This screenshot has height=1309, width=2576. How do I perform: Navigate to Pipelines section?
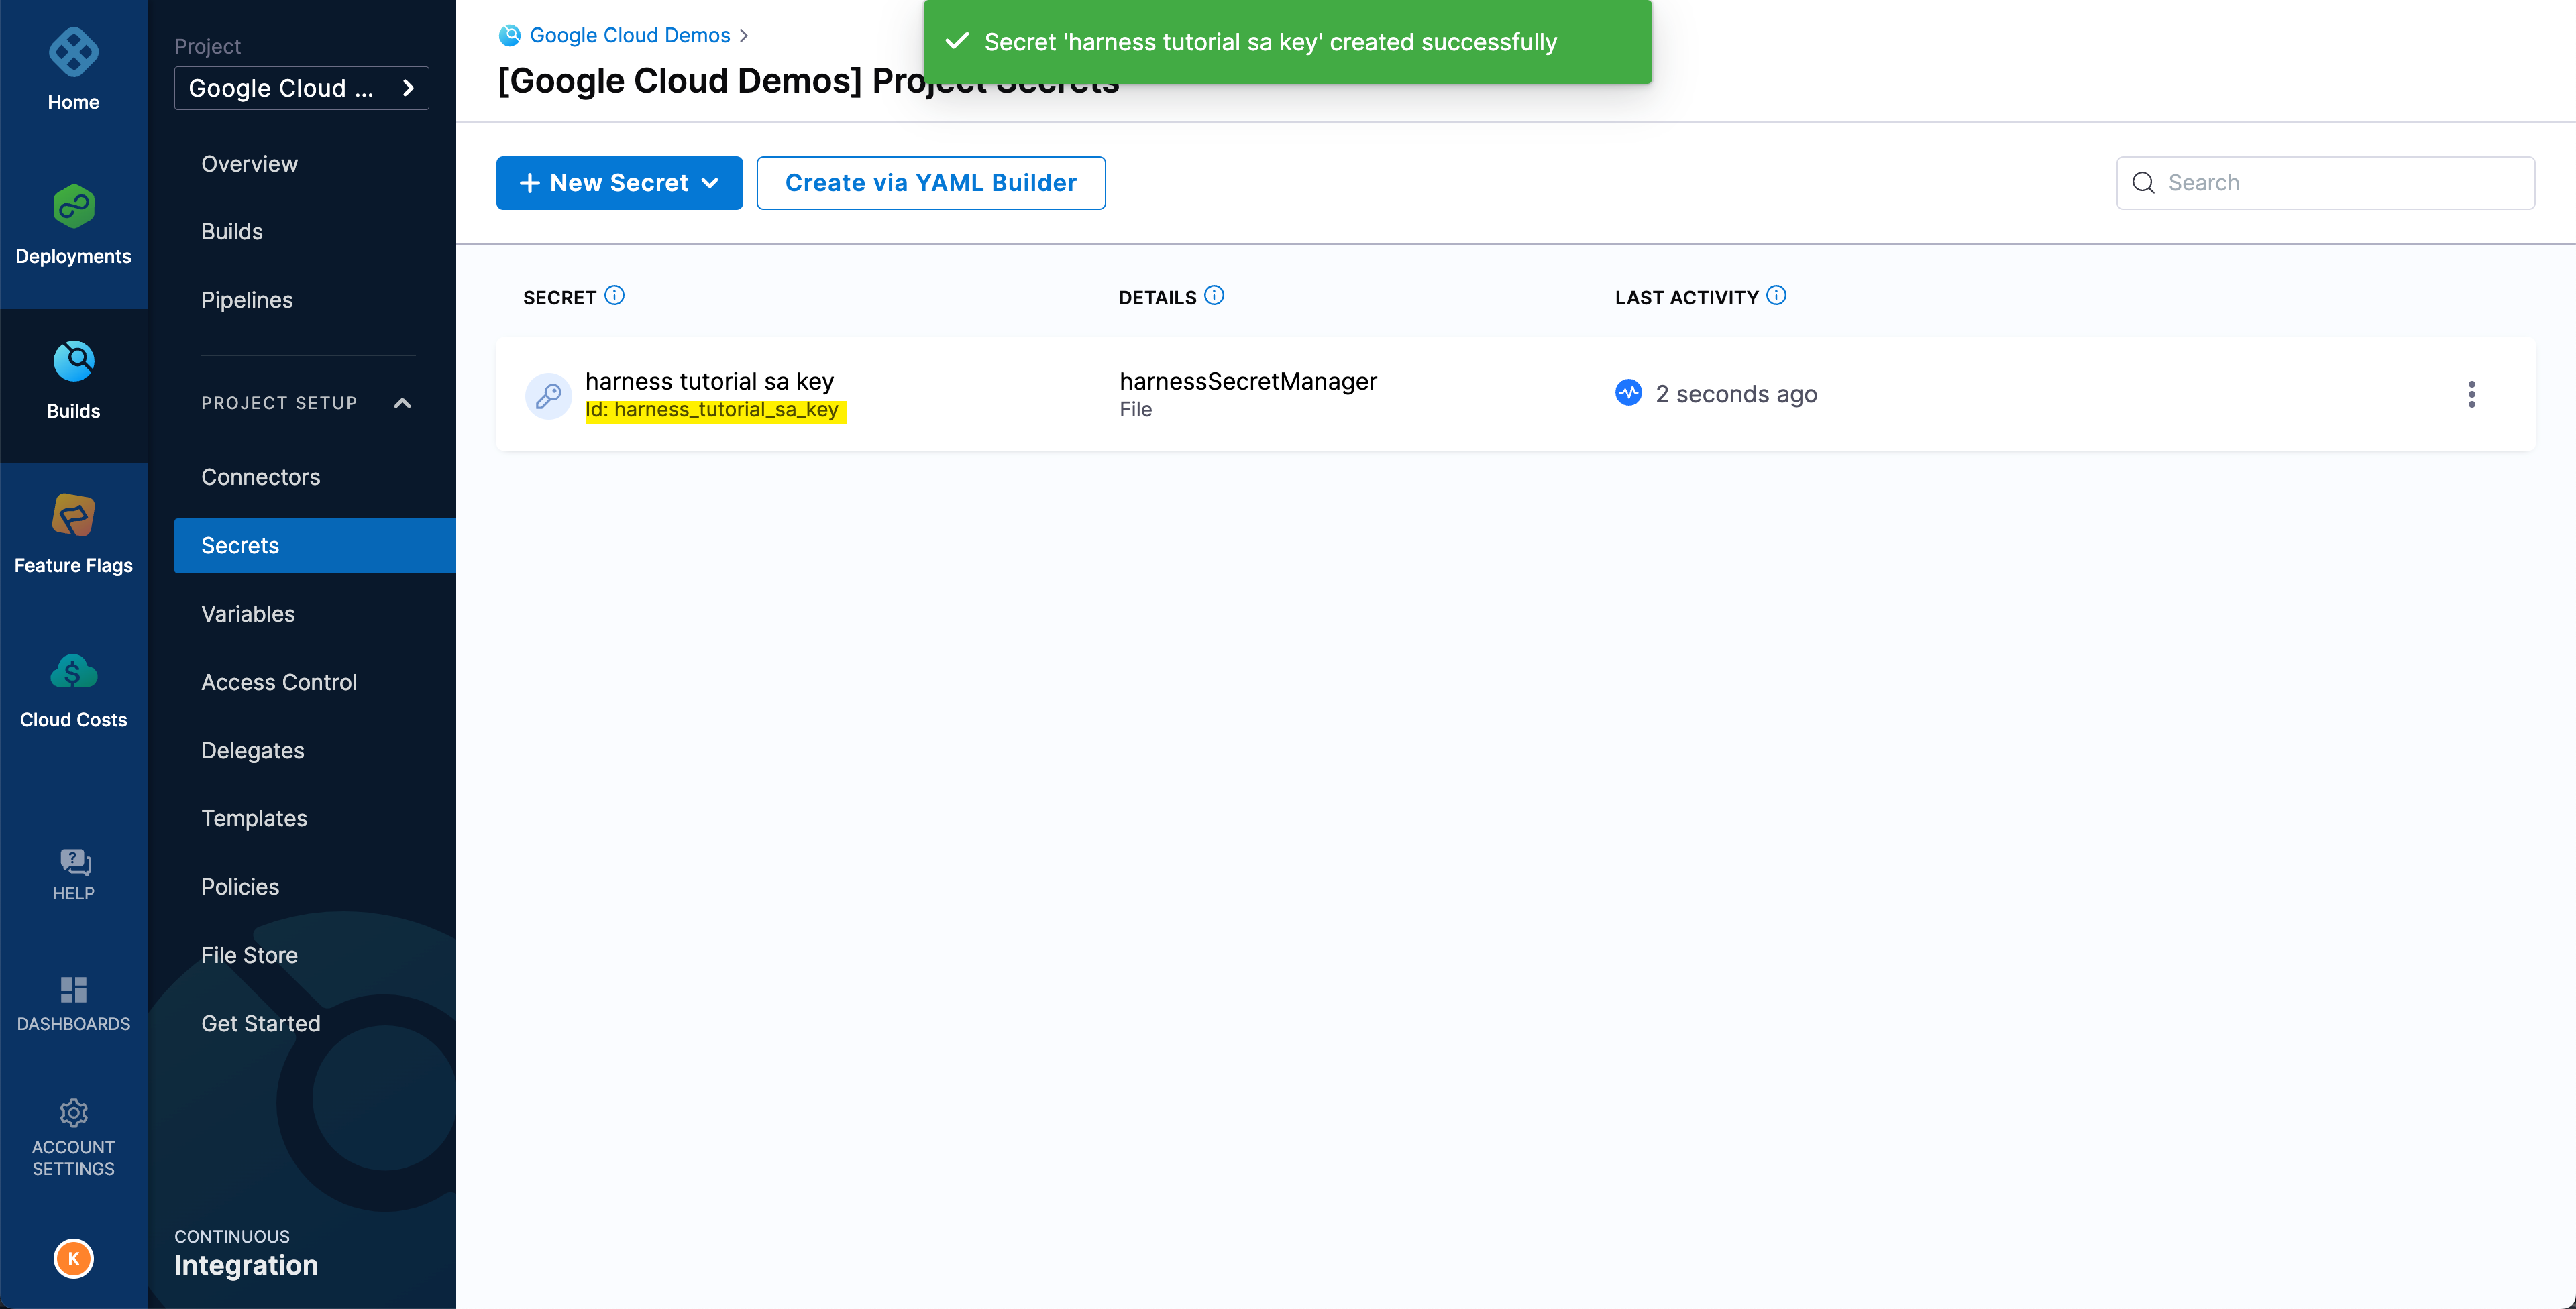click(x=247, y=299)
